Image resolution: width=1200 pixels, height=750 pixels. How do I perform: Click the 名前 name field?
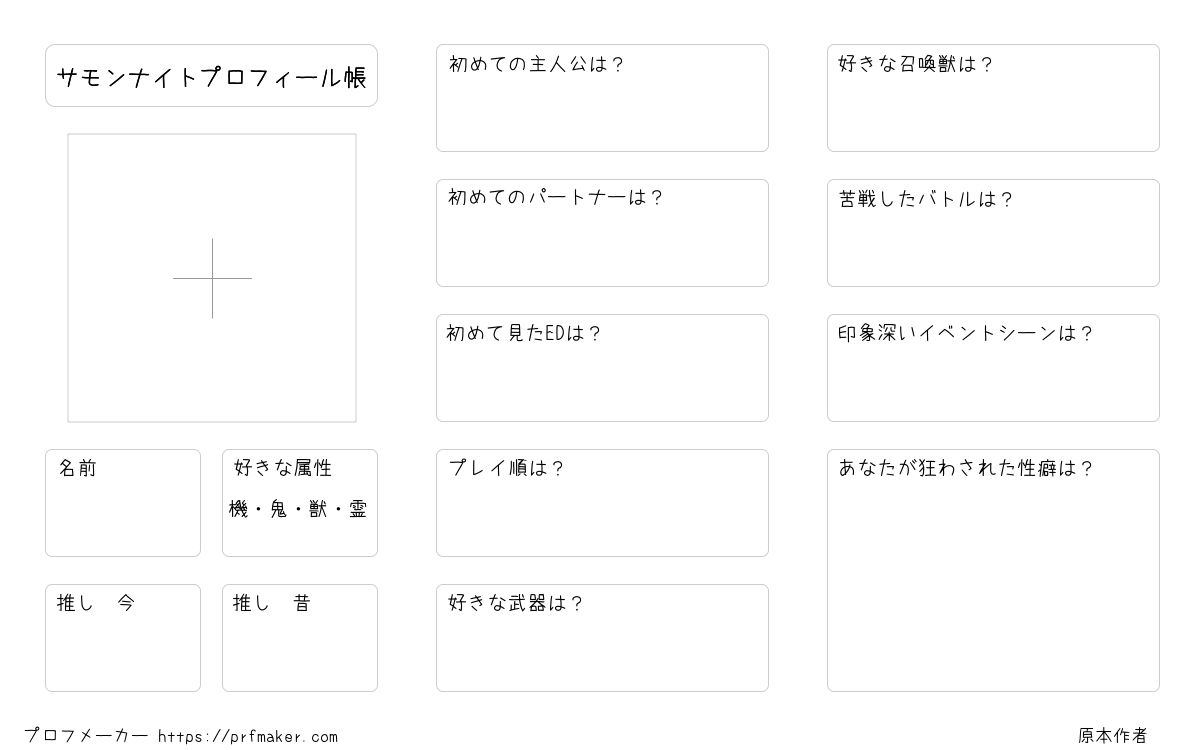coord(123,503)
